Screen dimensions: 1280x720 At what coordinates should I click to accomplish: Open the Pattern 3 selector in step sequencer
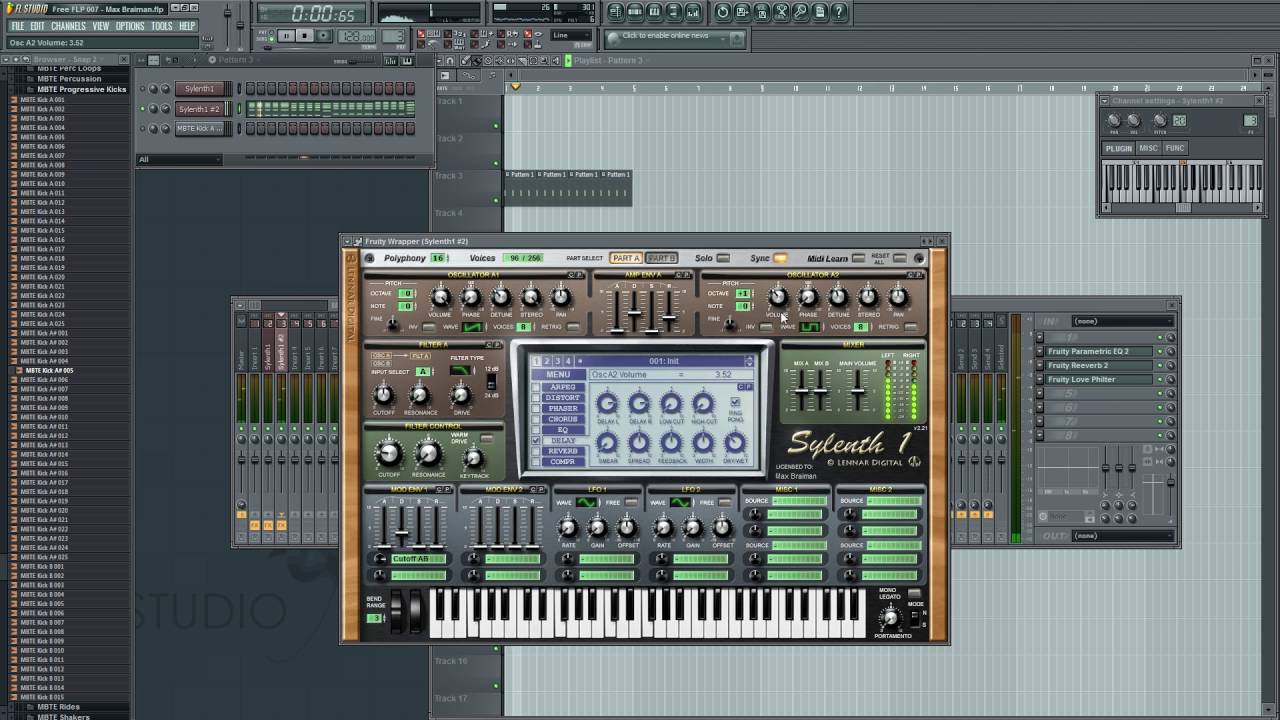coord(235,60)
